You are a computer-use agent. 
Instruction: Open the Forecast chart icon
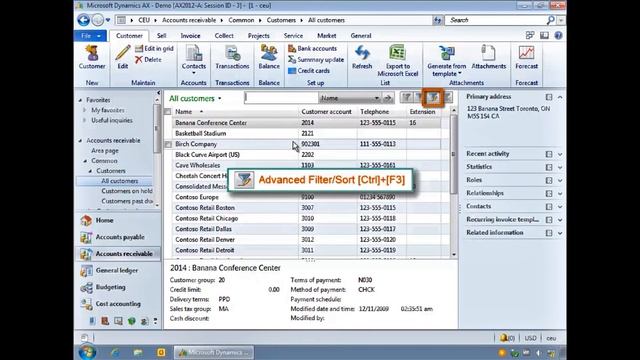(x=527, y=53)
